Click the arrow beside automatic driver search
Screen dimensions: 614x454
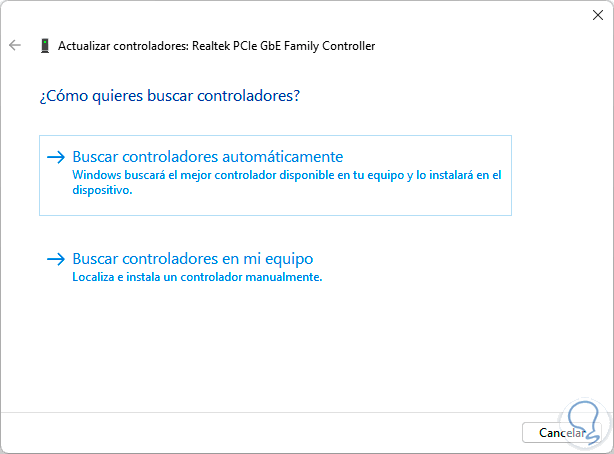point(56,157)
